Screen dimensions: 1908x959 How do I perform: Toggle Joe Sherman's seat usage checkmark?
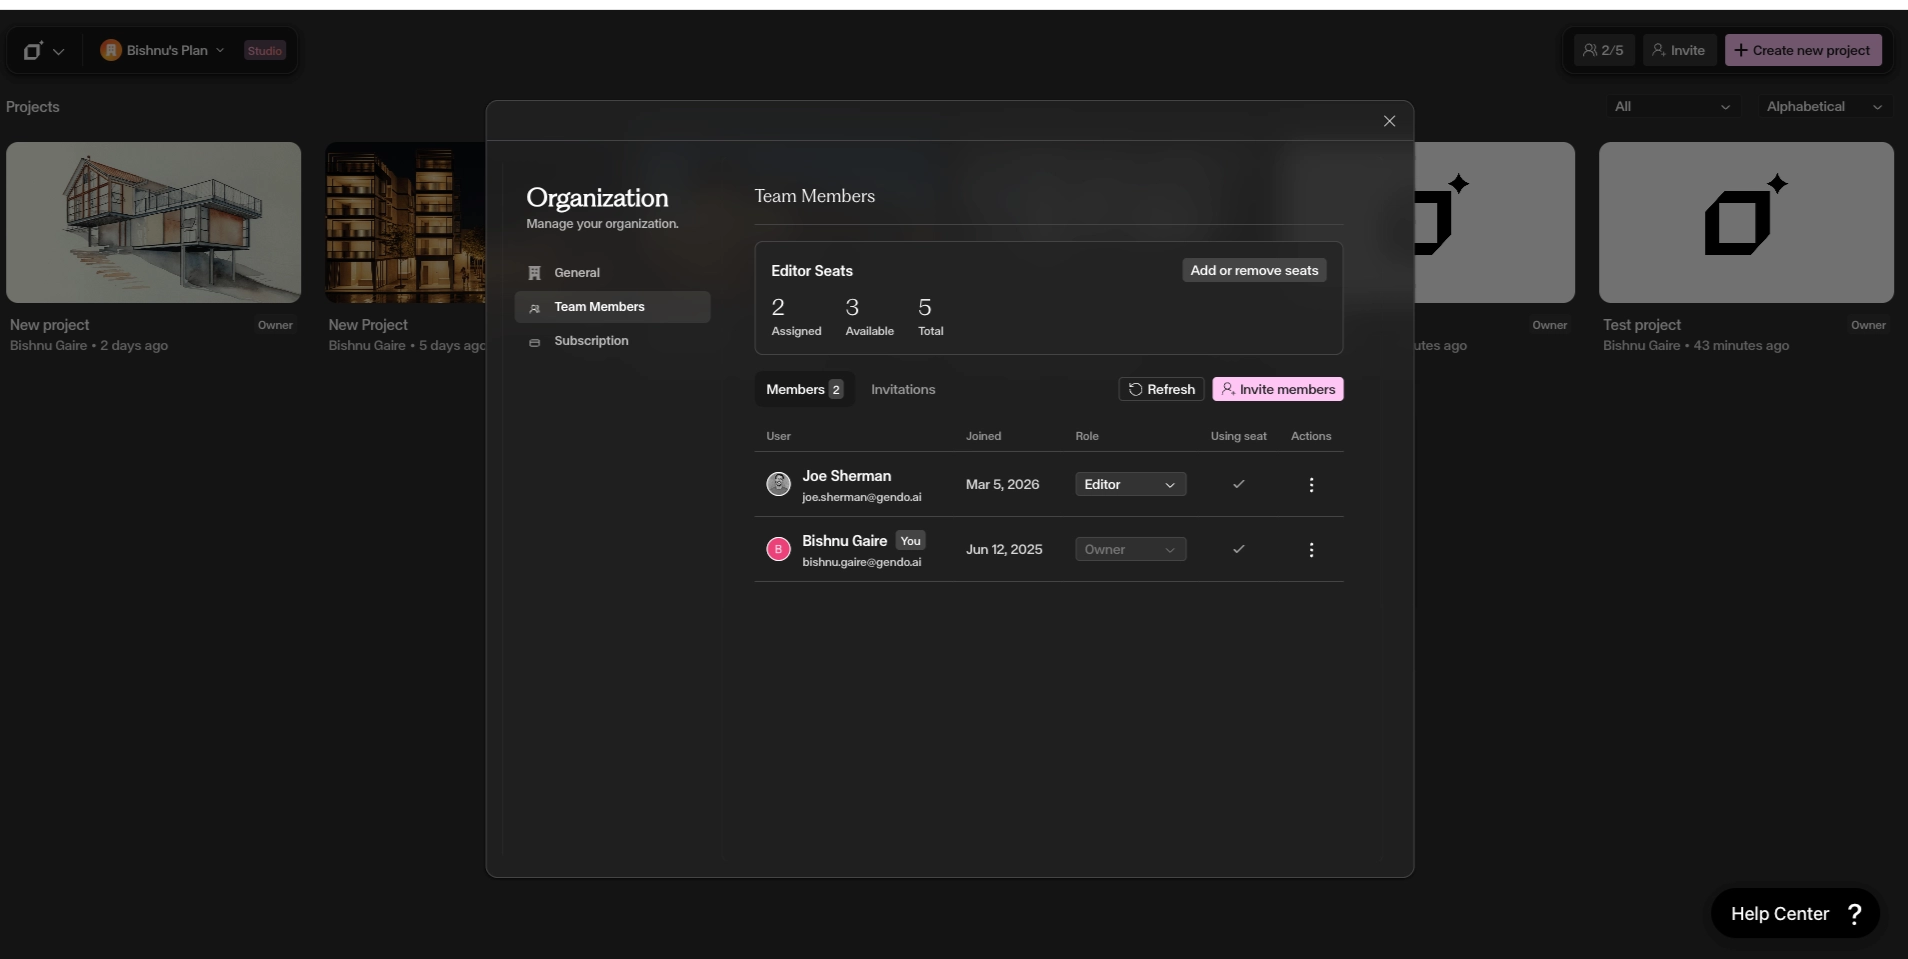coord(1237,484)
